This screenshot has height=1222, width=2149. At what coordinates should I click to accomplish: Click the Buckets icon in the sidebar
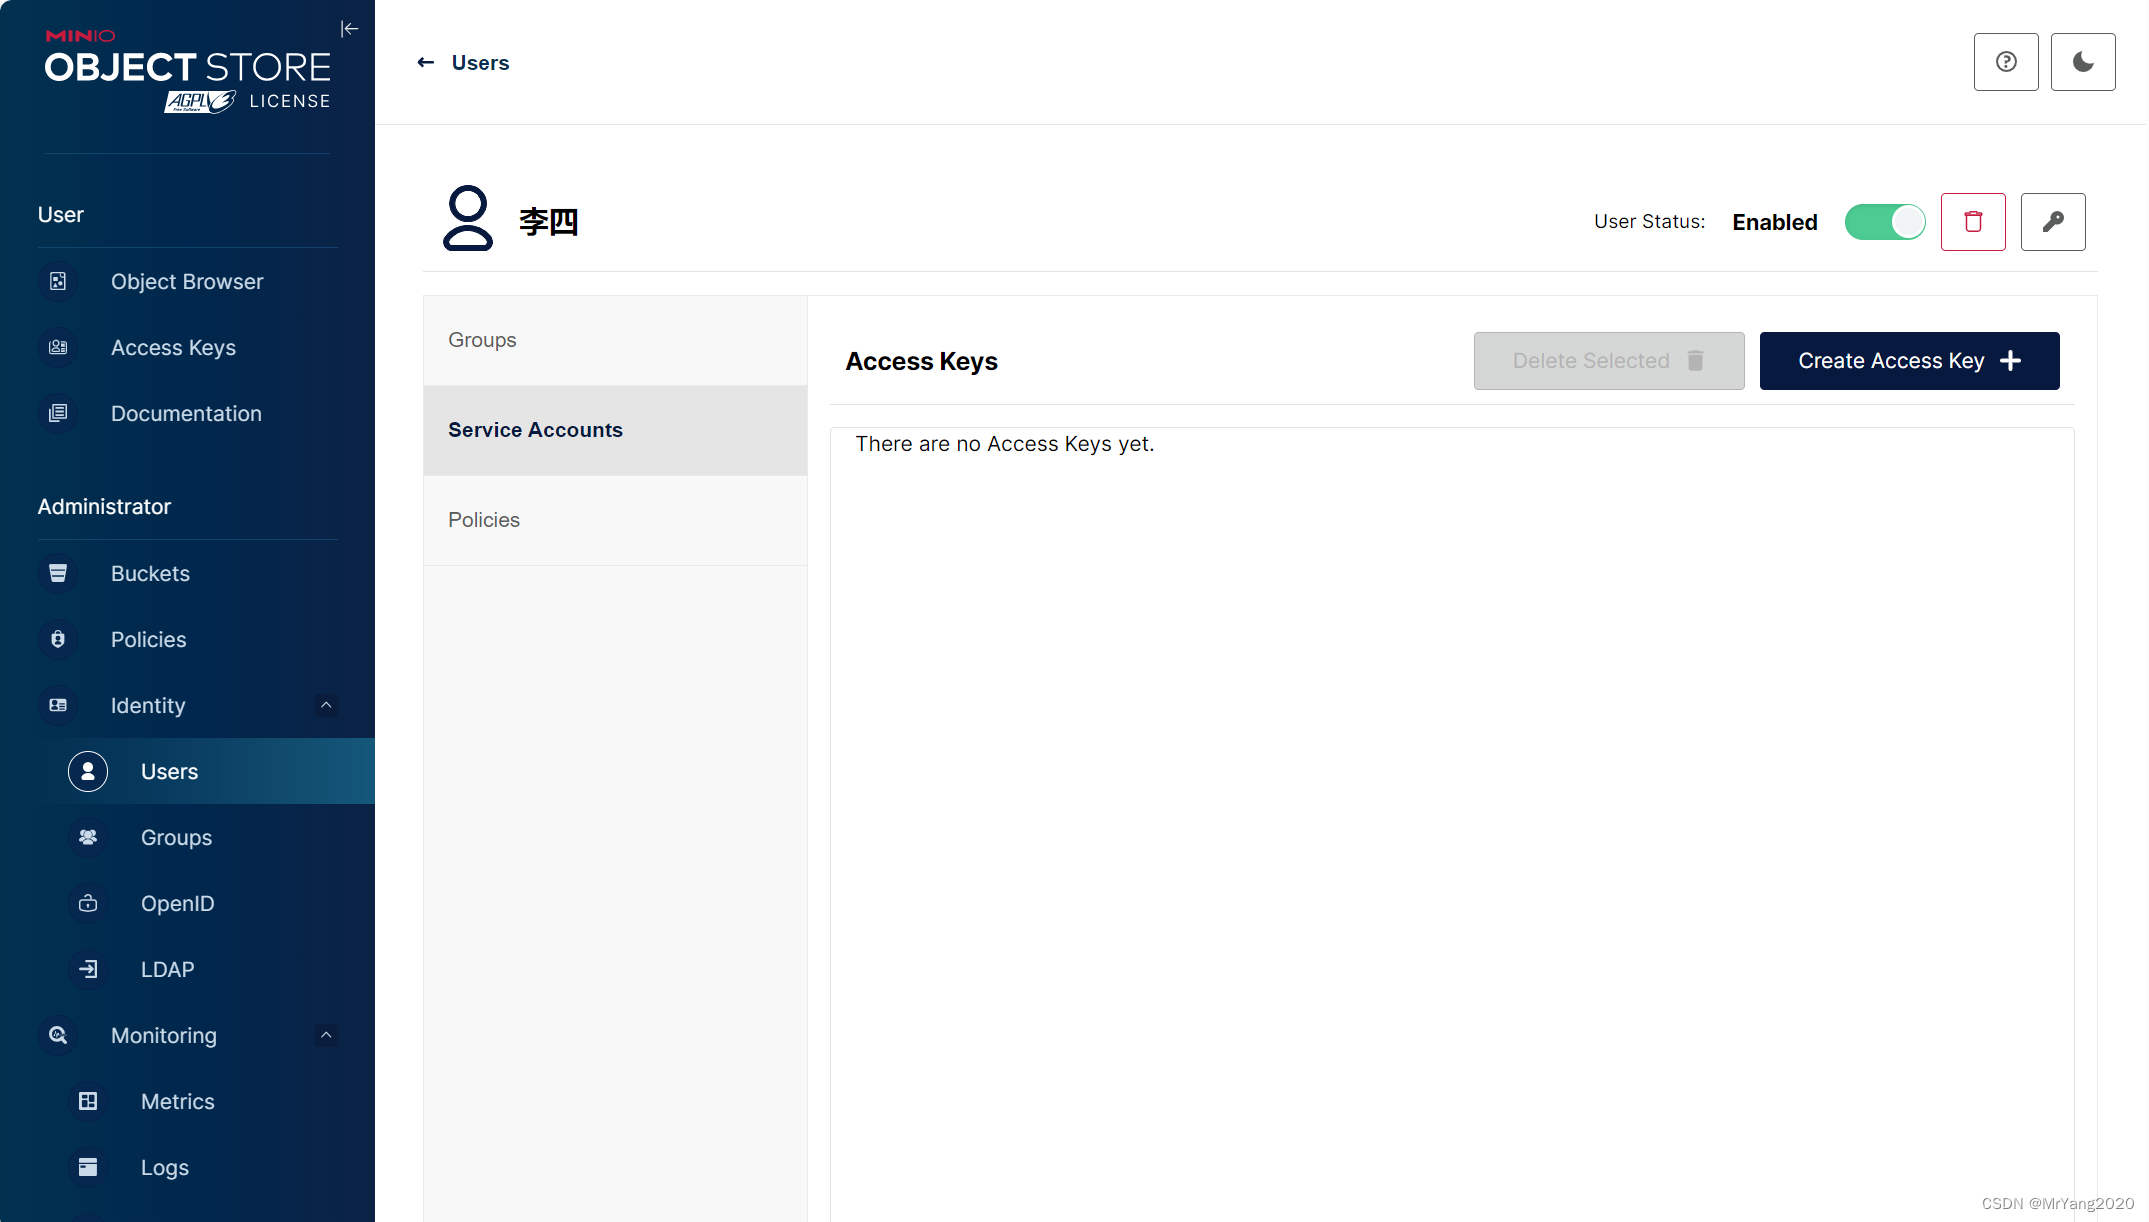tap(58, 574)
